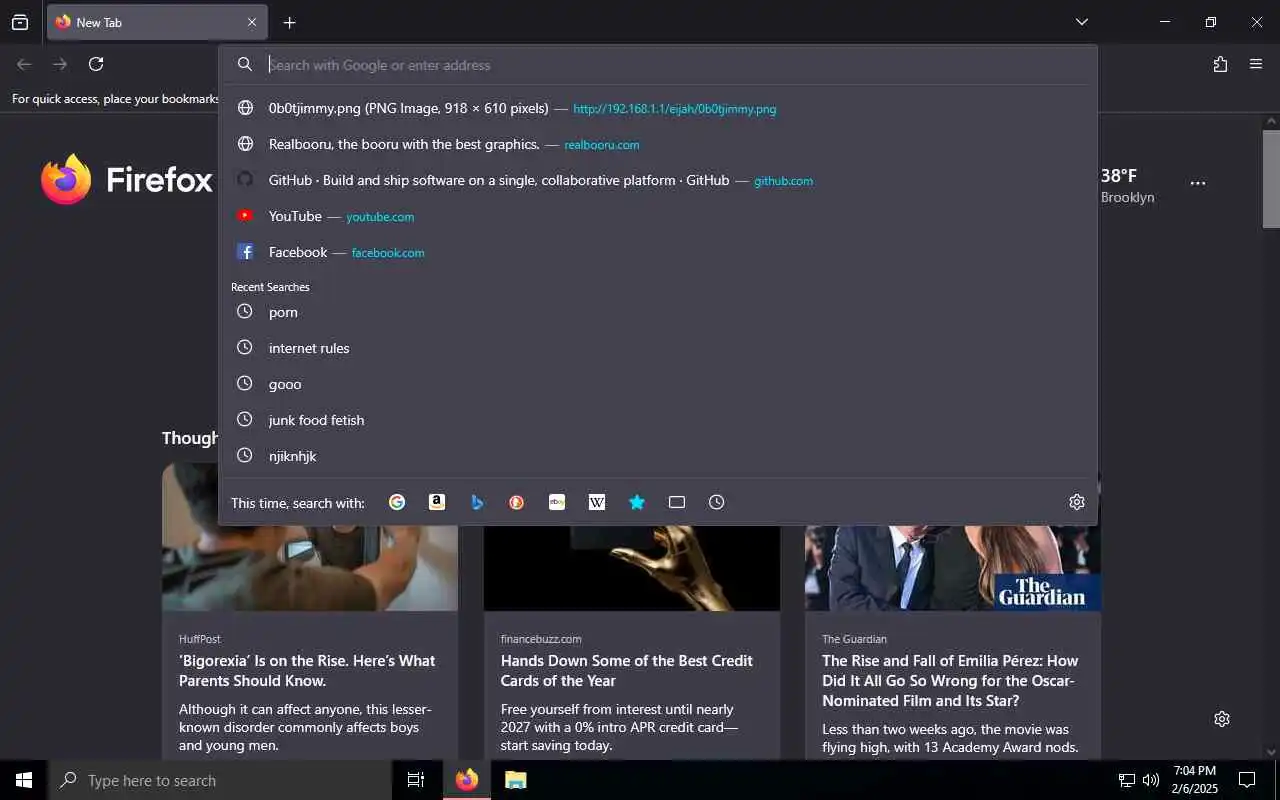Click the search or enter address field
1280x800 pixels.
(658, 65)
